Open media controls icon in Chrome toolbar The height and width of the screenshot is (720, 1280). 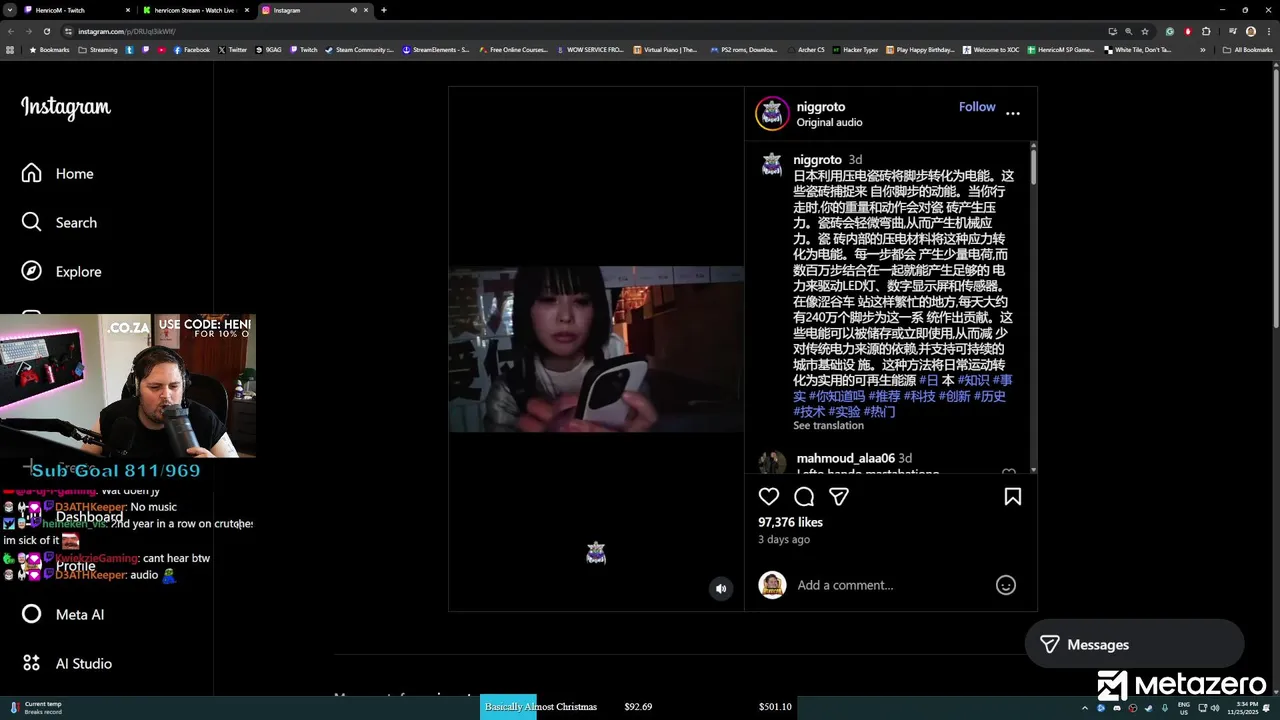tap(1233, 31)
